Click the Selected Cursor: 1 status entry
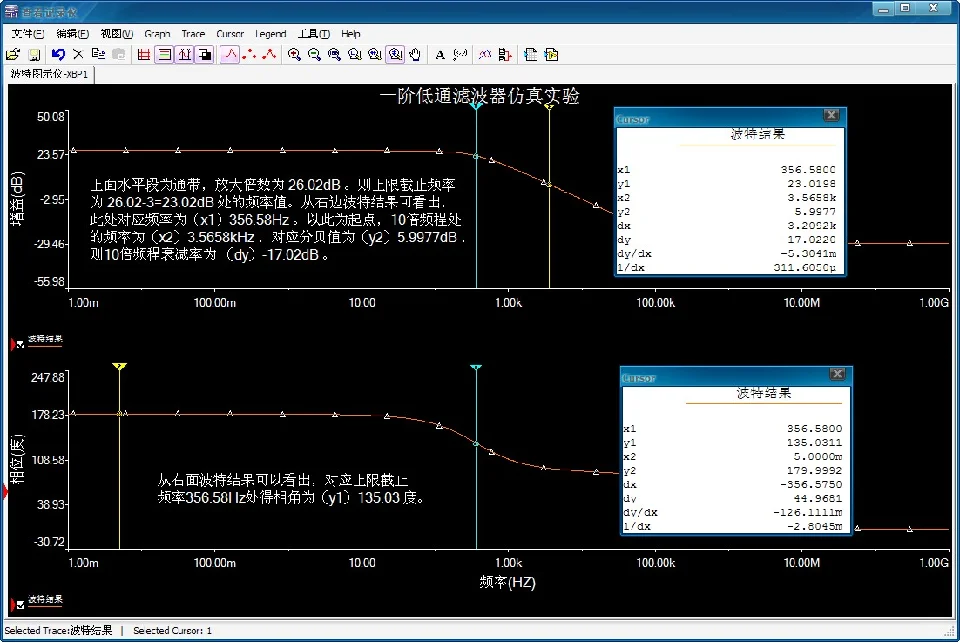The height and width of the screenshot is (643, 960). (172, 630)
